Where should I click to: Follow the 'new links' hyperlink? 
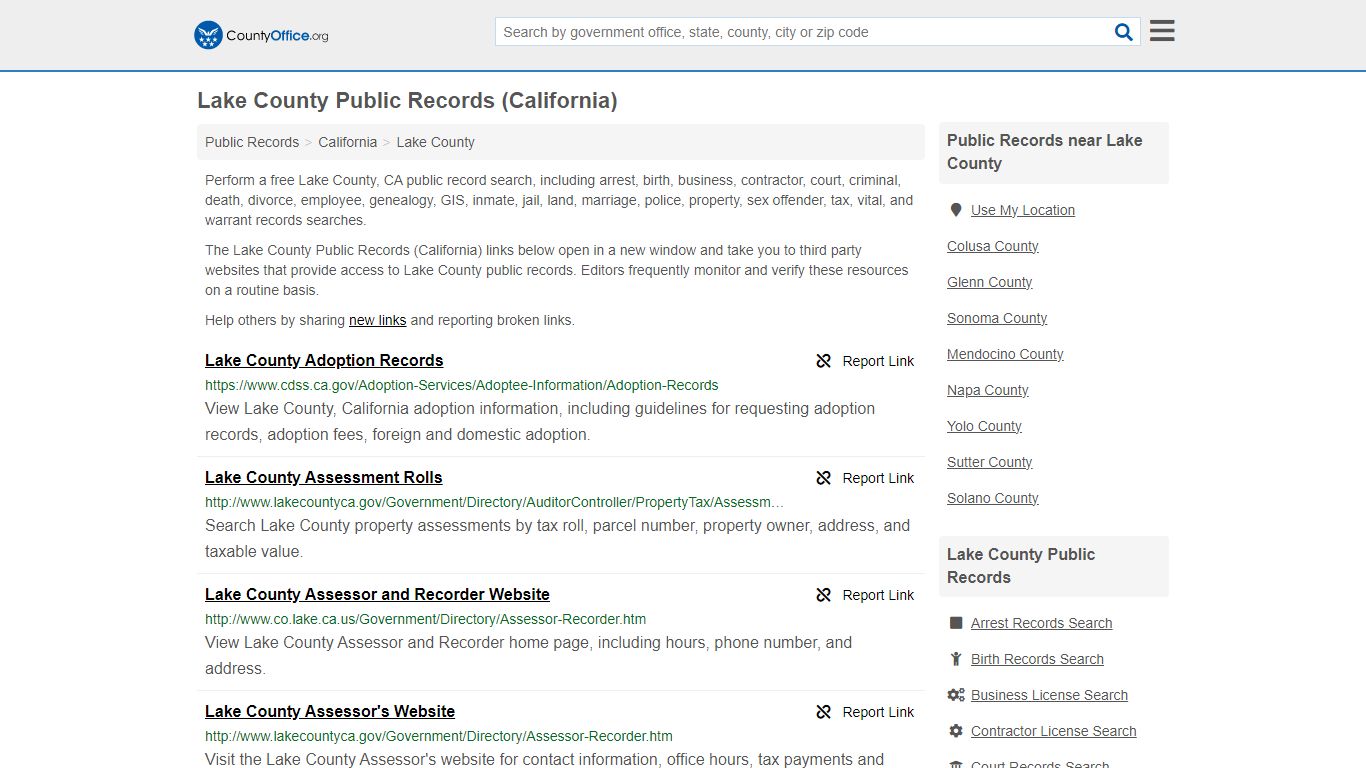(377, 320)
